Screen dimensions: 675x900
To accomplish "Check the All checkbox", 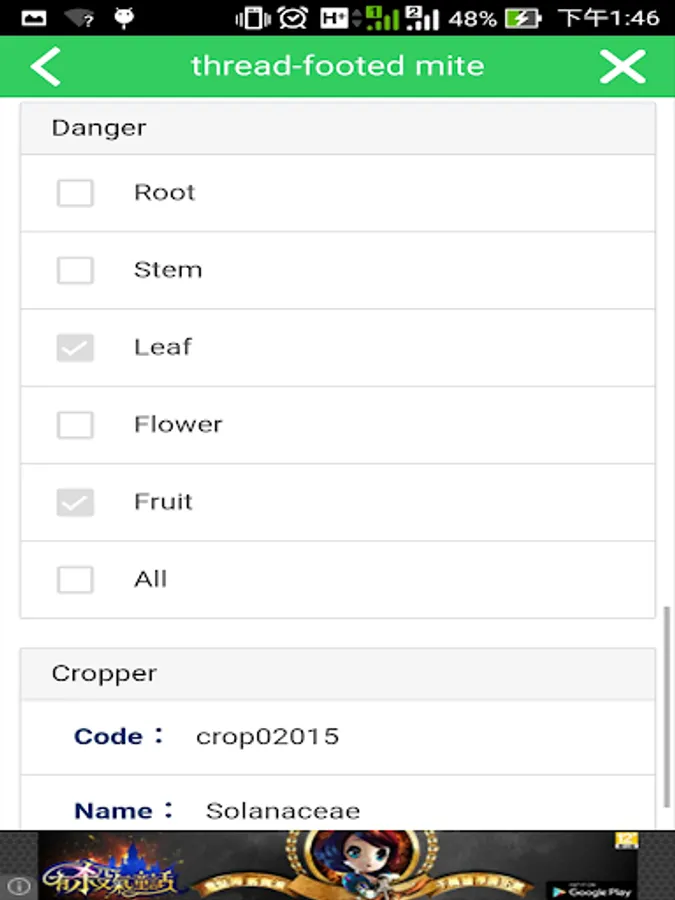I will click(75, 579).
